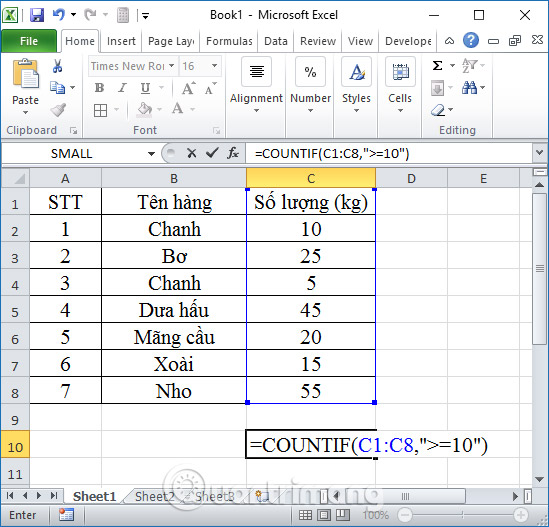Go to next sheet navigation arrow

point(39,496)
